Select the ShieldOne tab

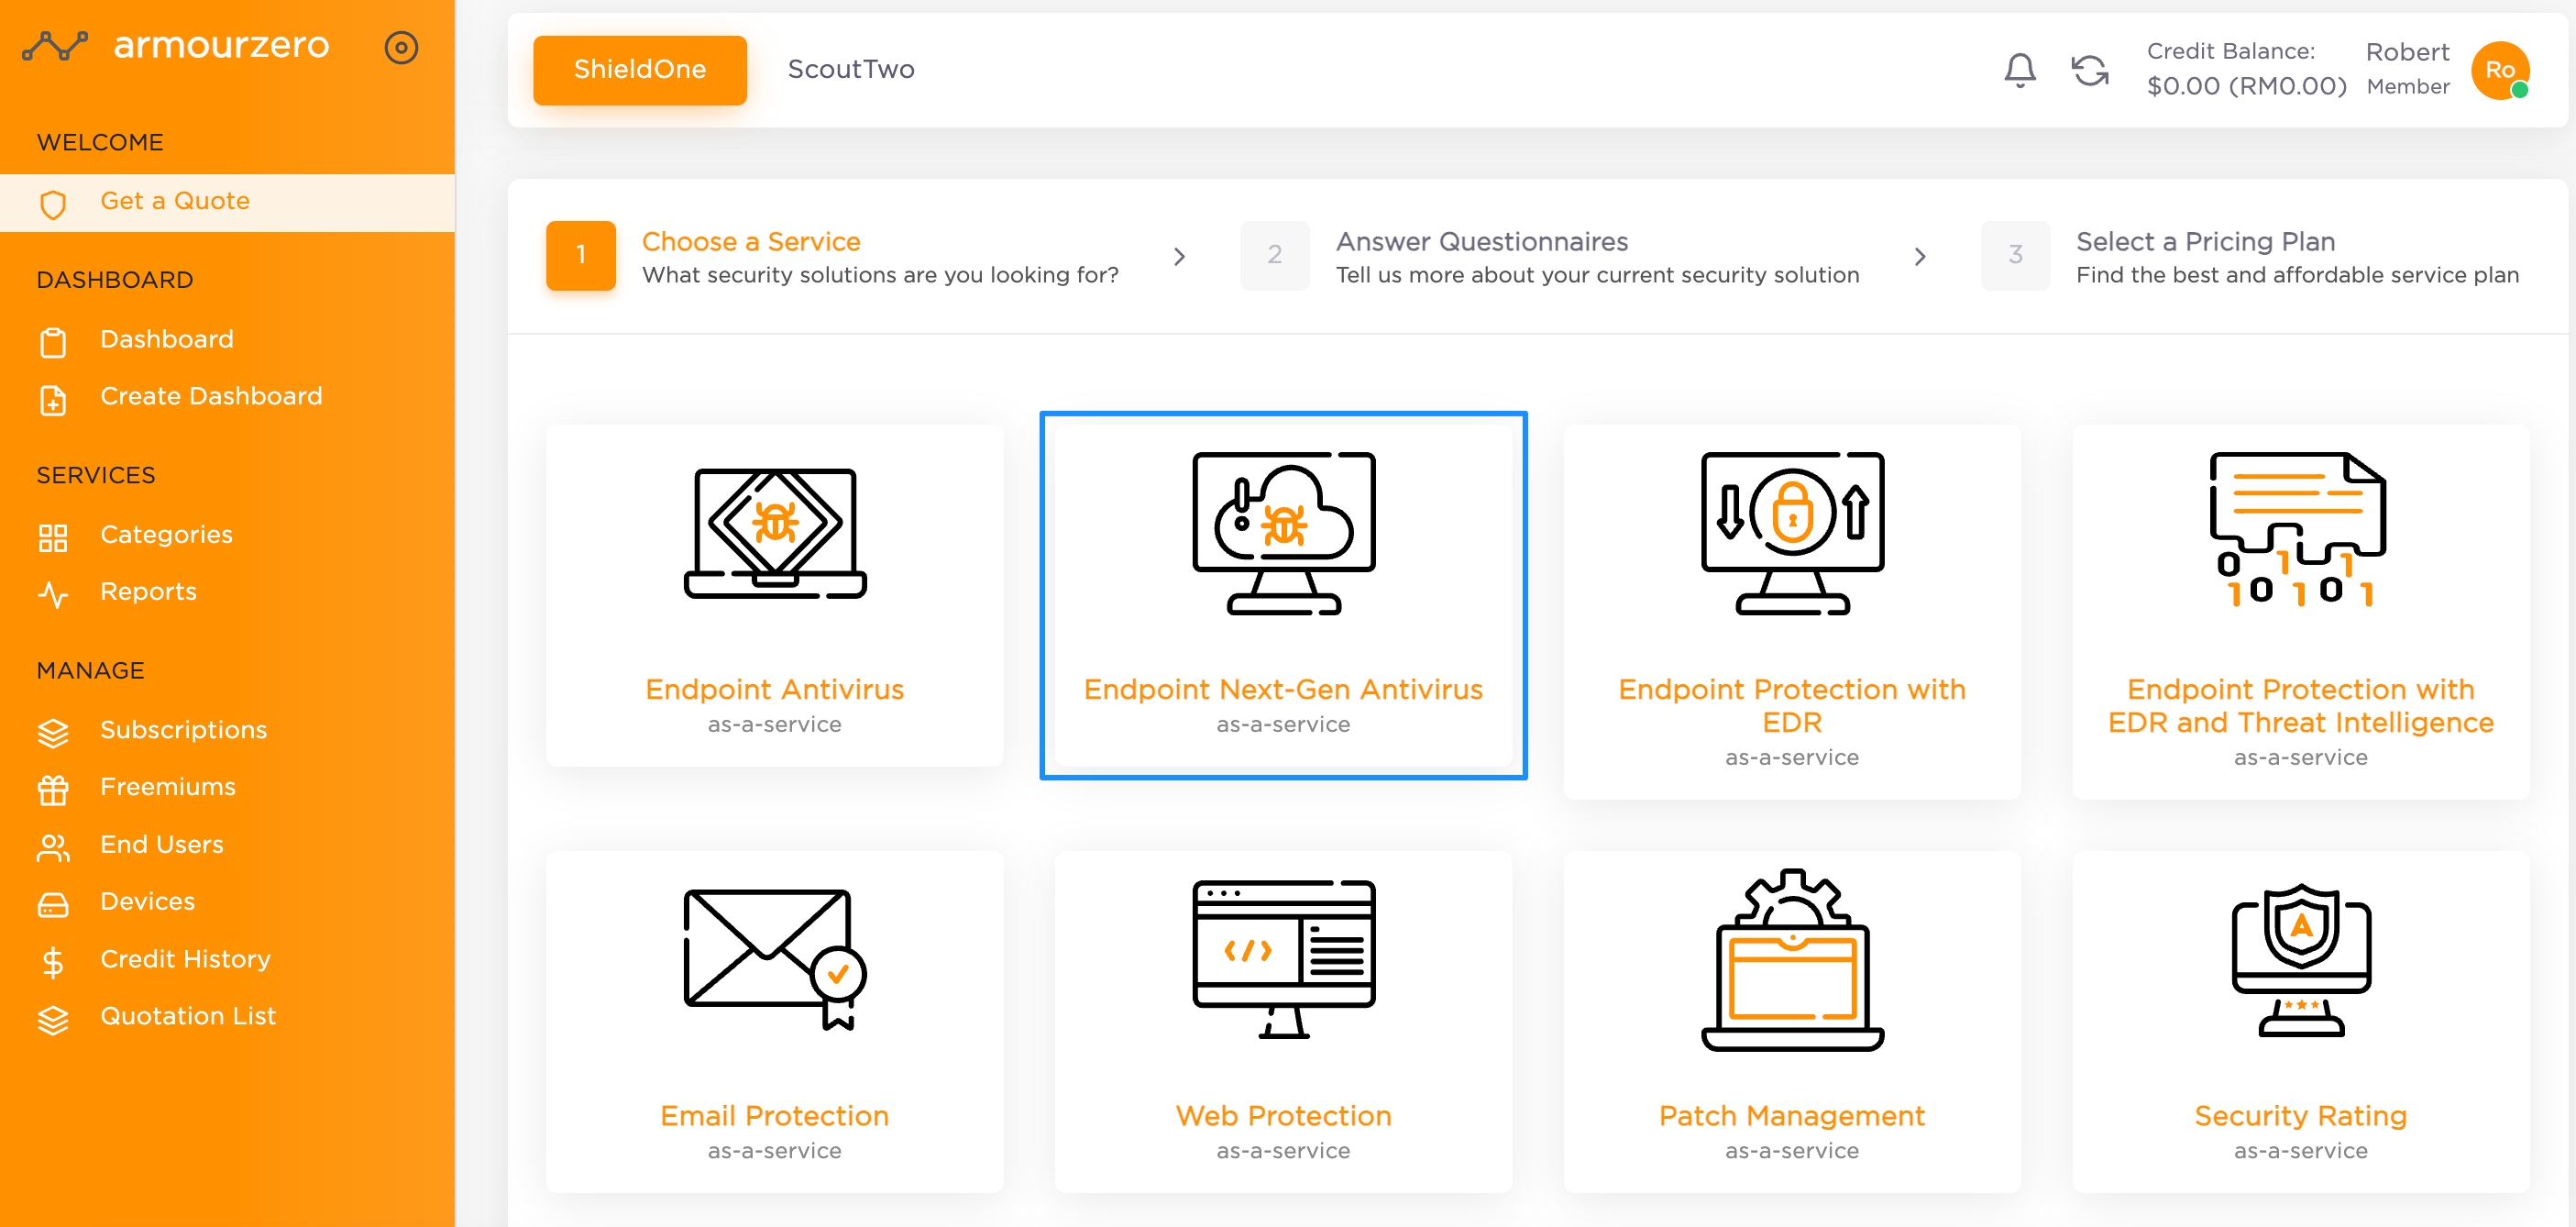[x=639, y=69]
